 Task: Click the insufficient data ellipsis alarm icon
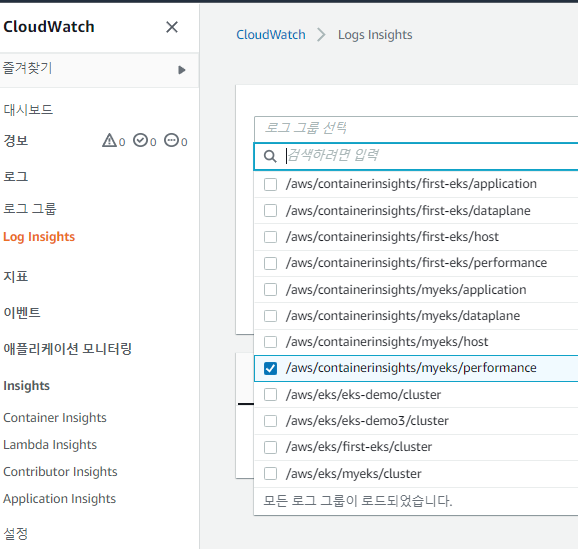(171, 140)
